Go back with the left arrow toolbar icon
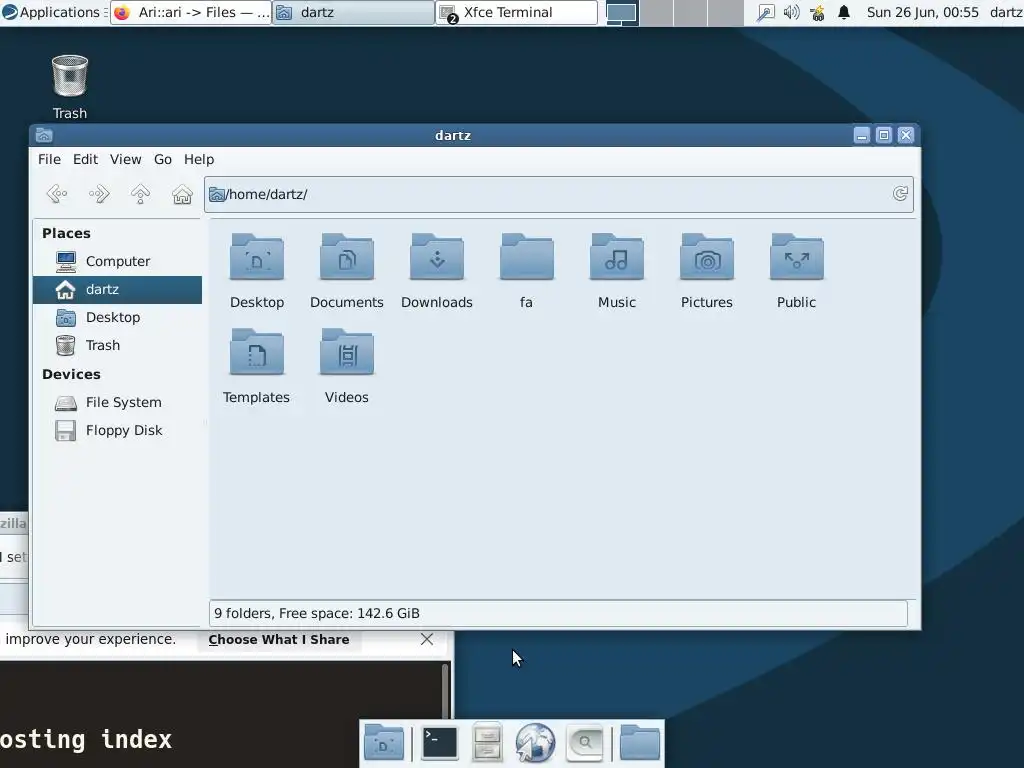The width and height of the screenshot is (1024, 768). point(57,194)
